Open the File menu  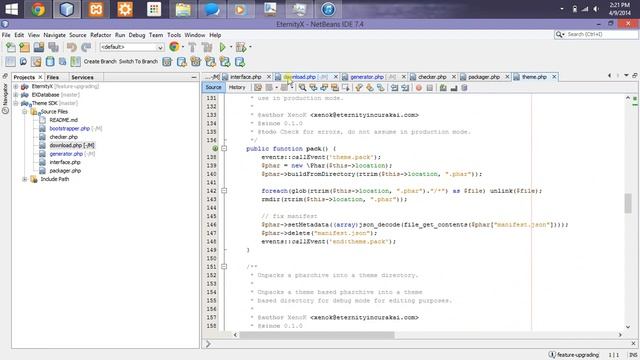click(6, 35)
